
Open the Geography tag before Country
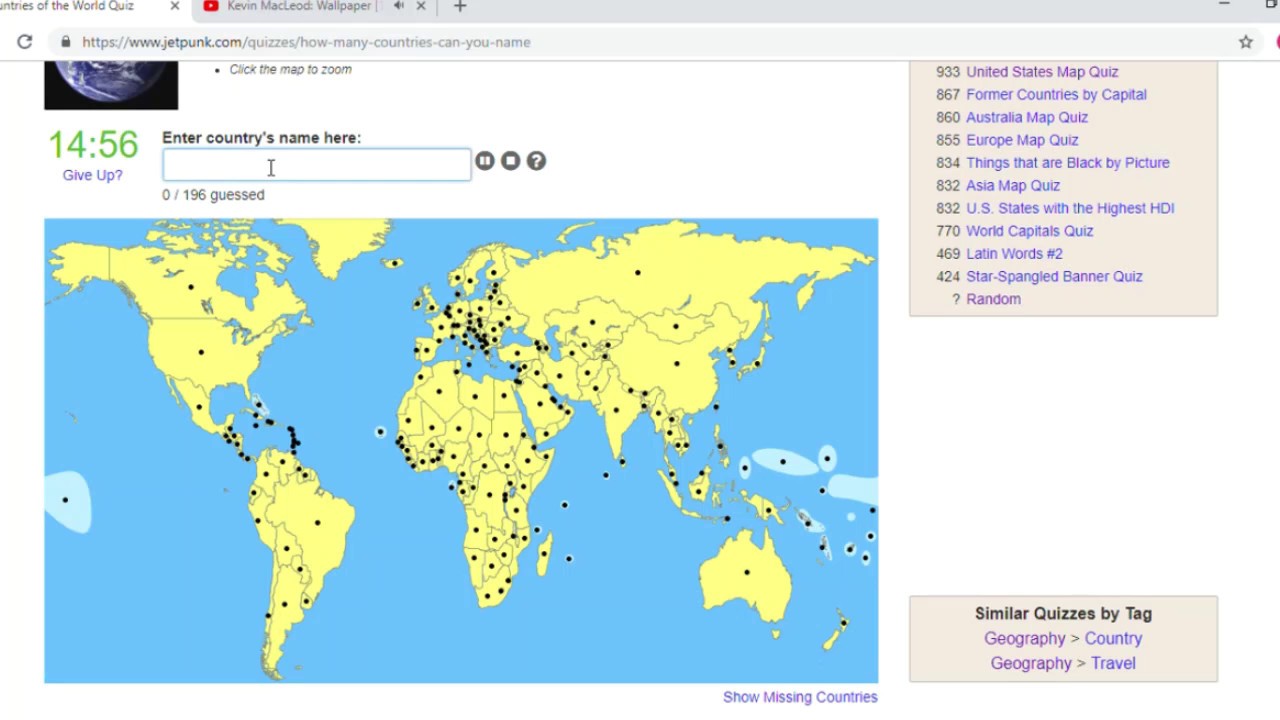(x=1024, y=638)
